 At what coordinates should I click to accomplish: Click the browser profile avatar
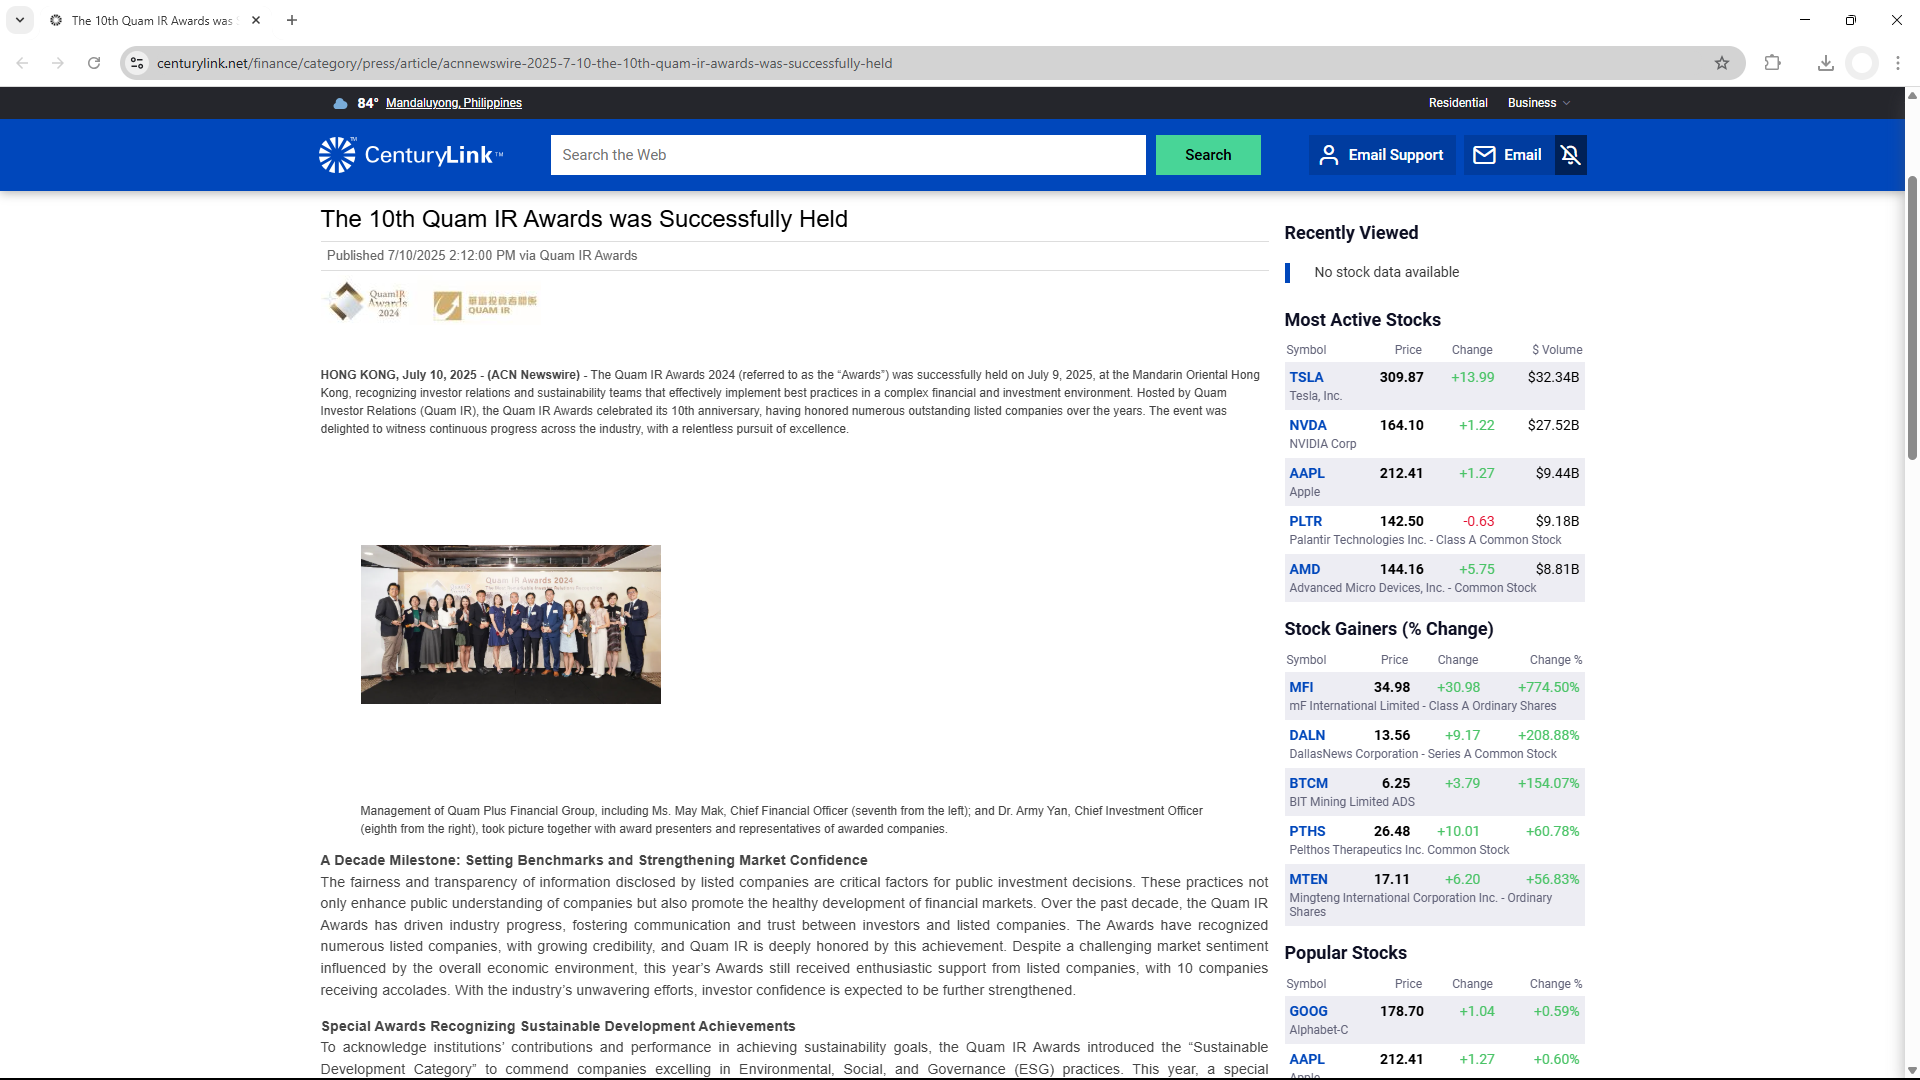click(x=1862, y=63)
